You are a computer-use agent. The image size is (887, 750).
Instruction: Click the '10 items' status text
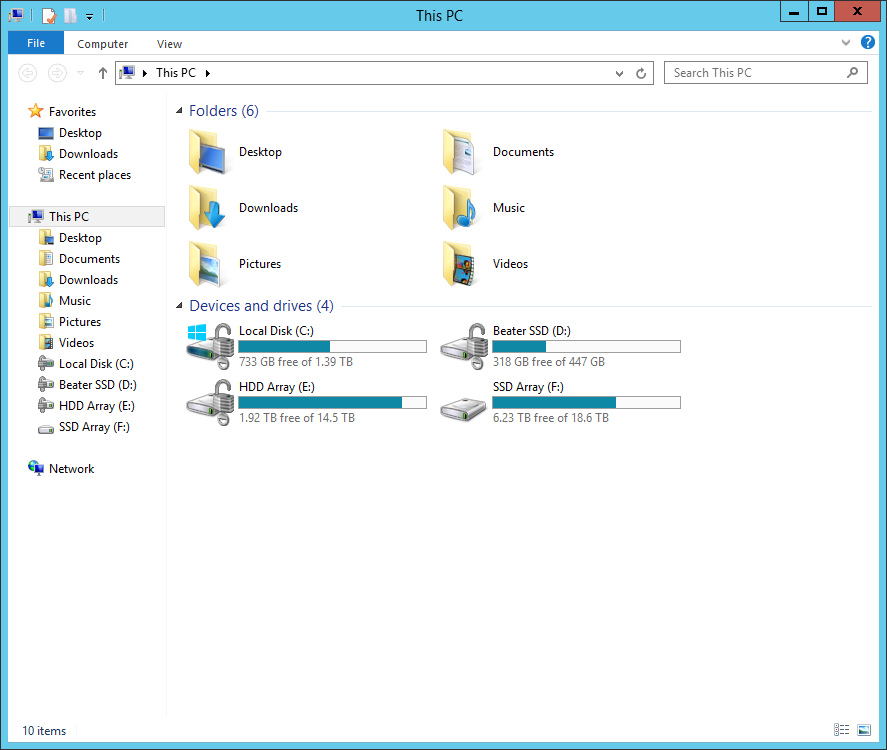tap(44, 731)
